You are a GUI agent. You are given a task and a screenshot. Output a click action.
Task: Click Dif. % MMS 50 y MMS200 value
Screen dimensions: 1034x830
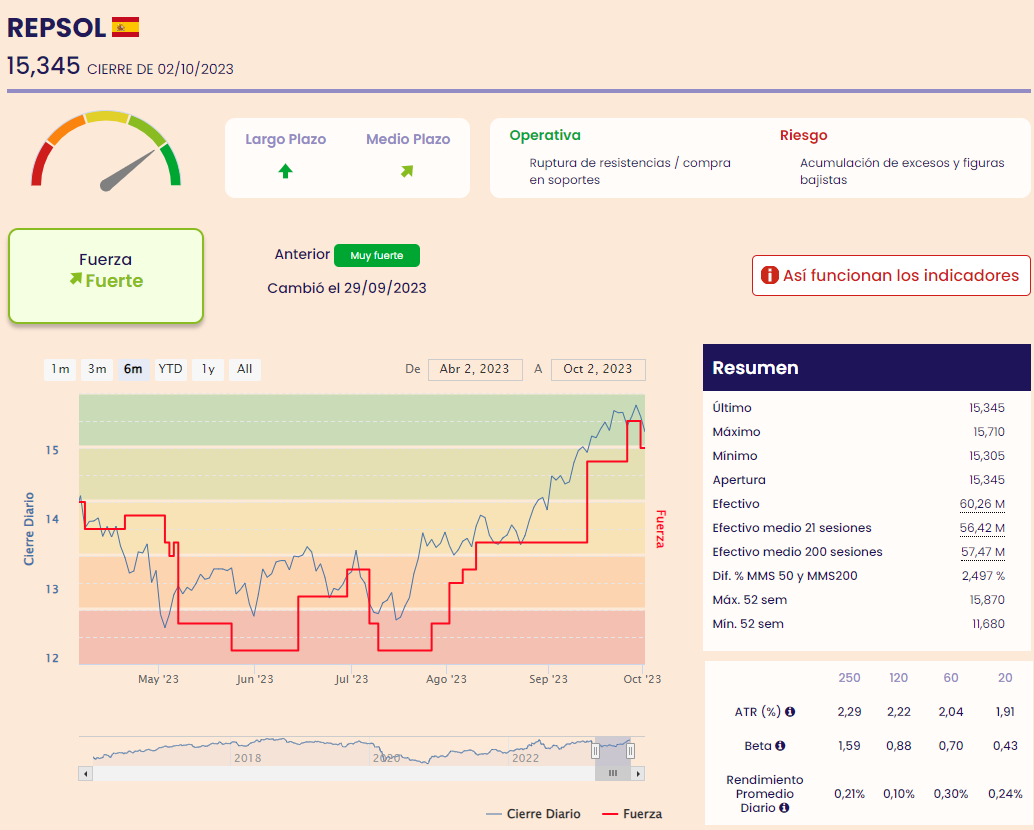coord(983,576)
